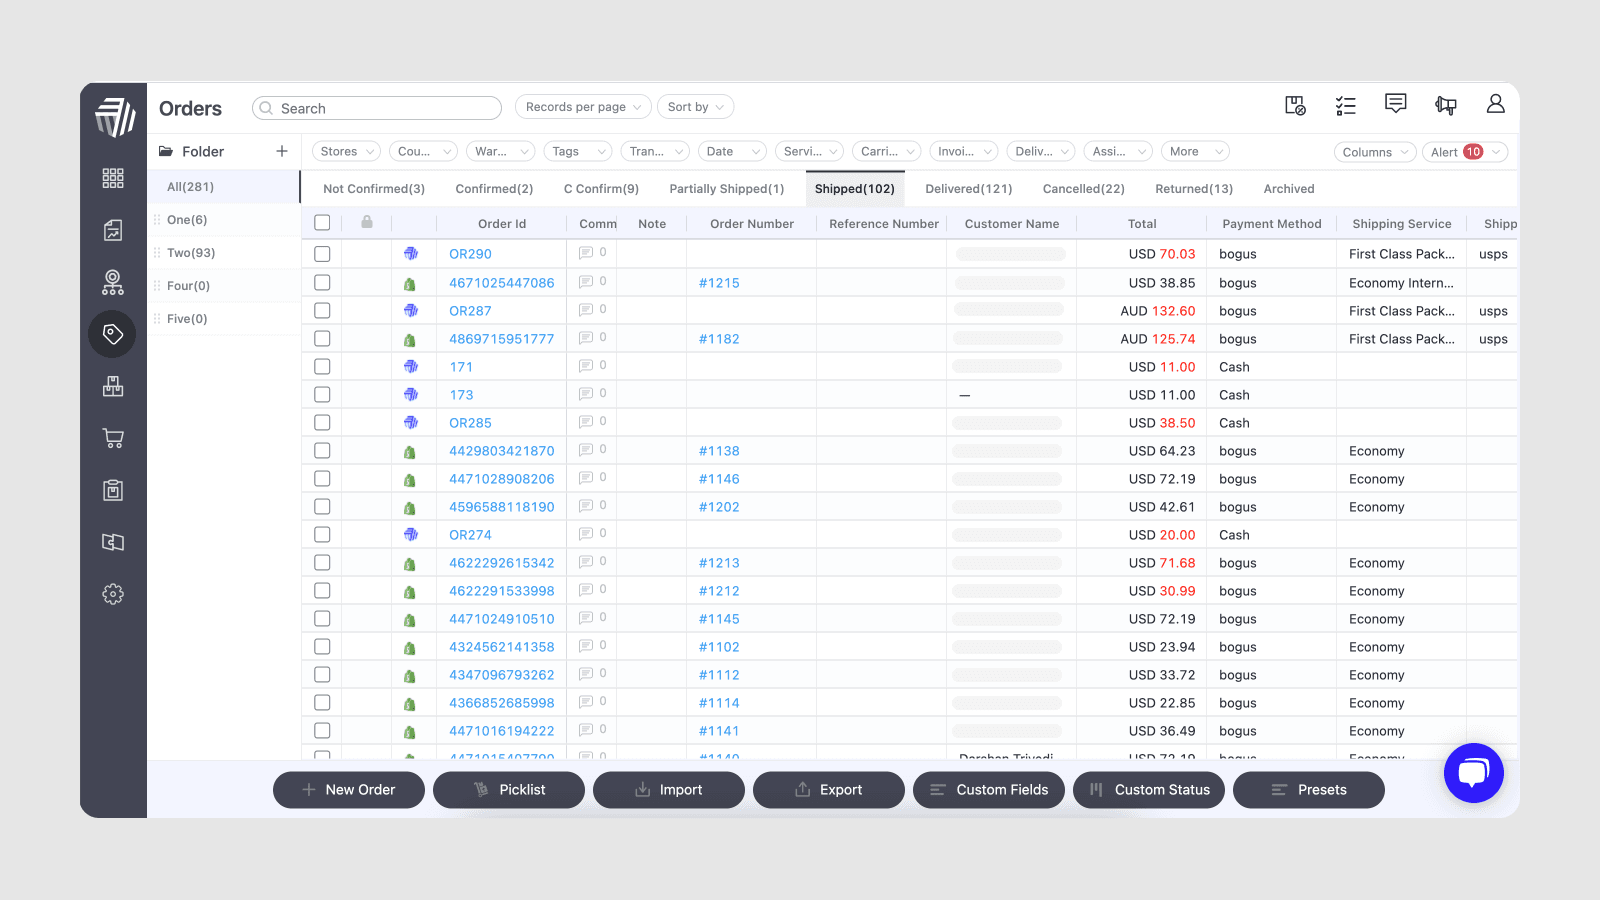Click the orders tag icon in sidebar
The image size is (1600, 900).
coord(113,334)
